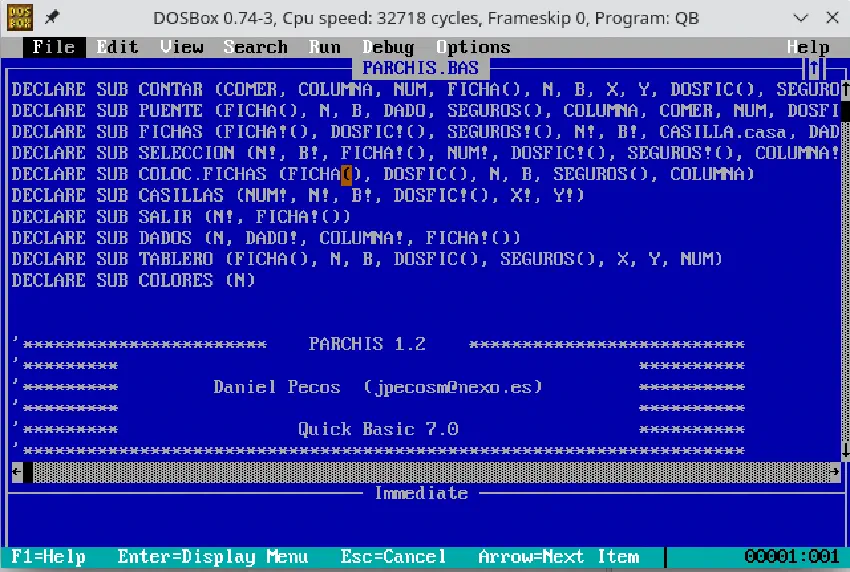Click the vertical scrollbar thumb

845,111
